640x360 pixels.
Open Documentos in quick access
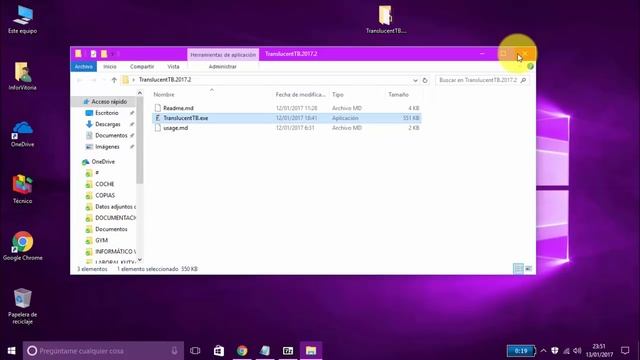click(x=111, y=135)
